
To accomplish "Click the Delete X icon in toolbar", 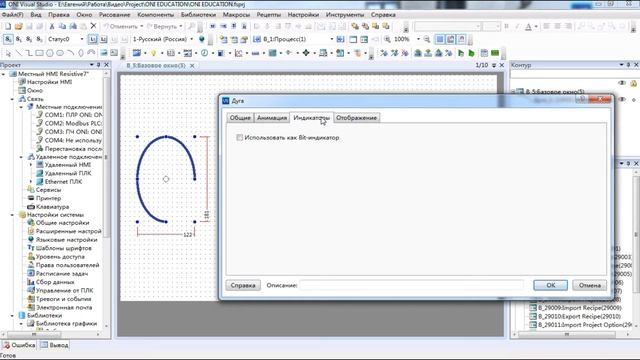I will pos(93,26).
